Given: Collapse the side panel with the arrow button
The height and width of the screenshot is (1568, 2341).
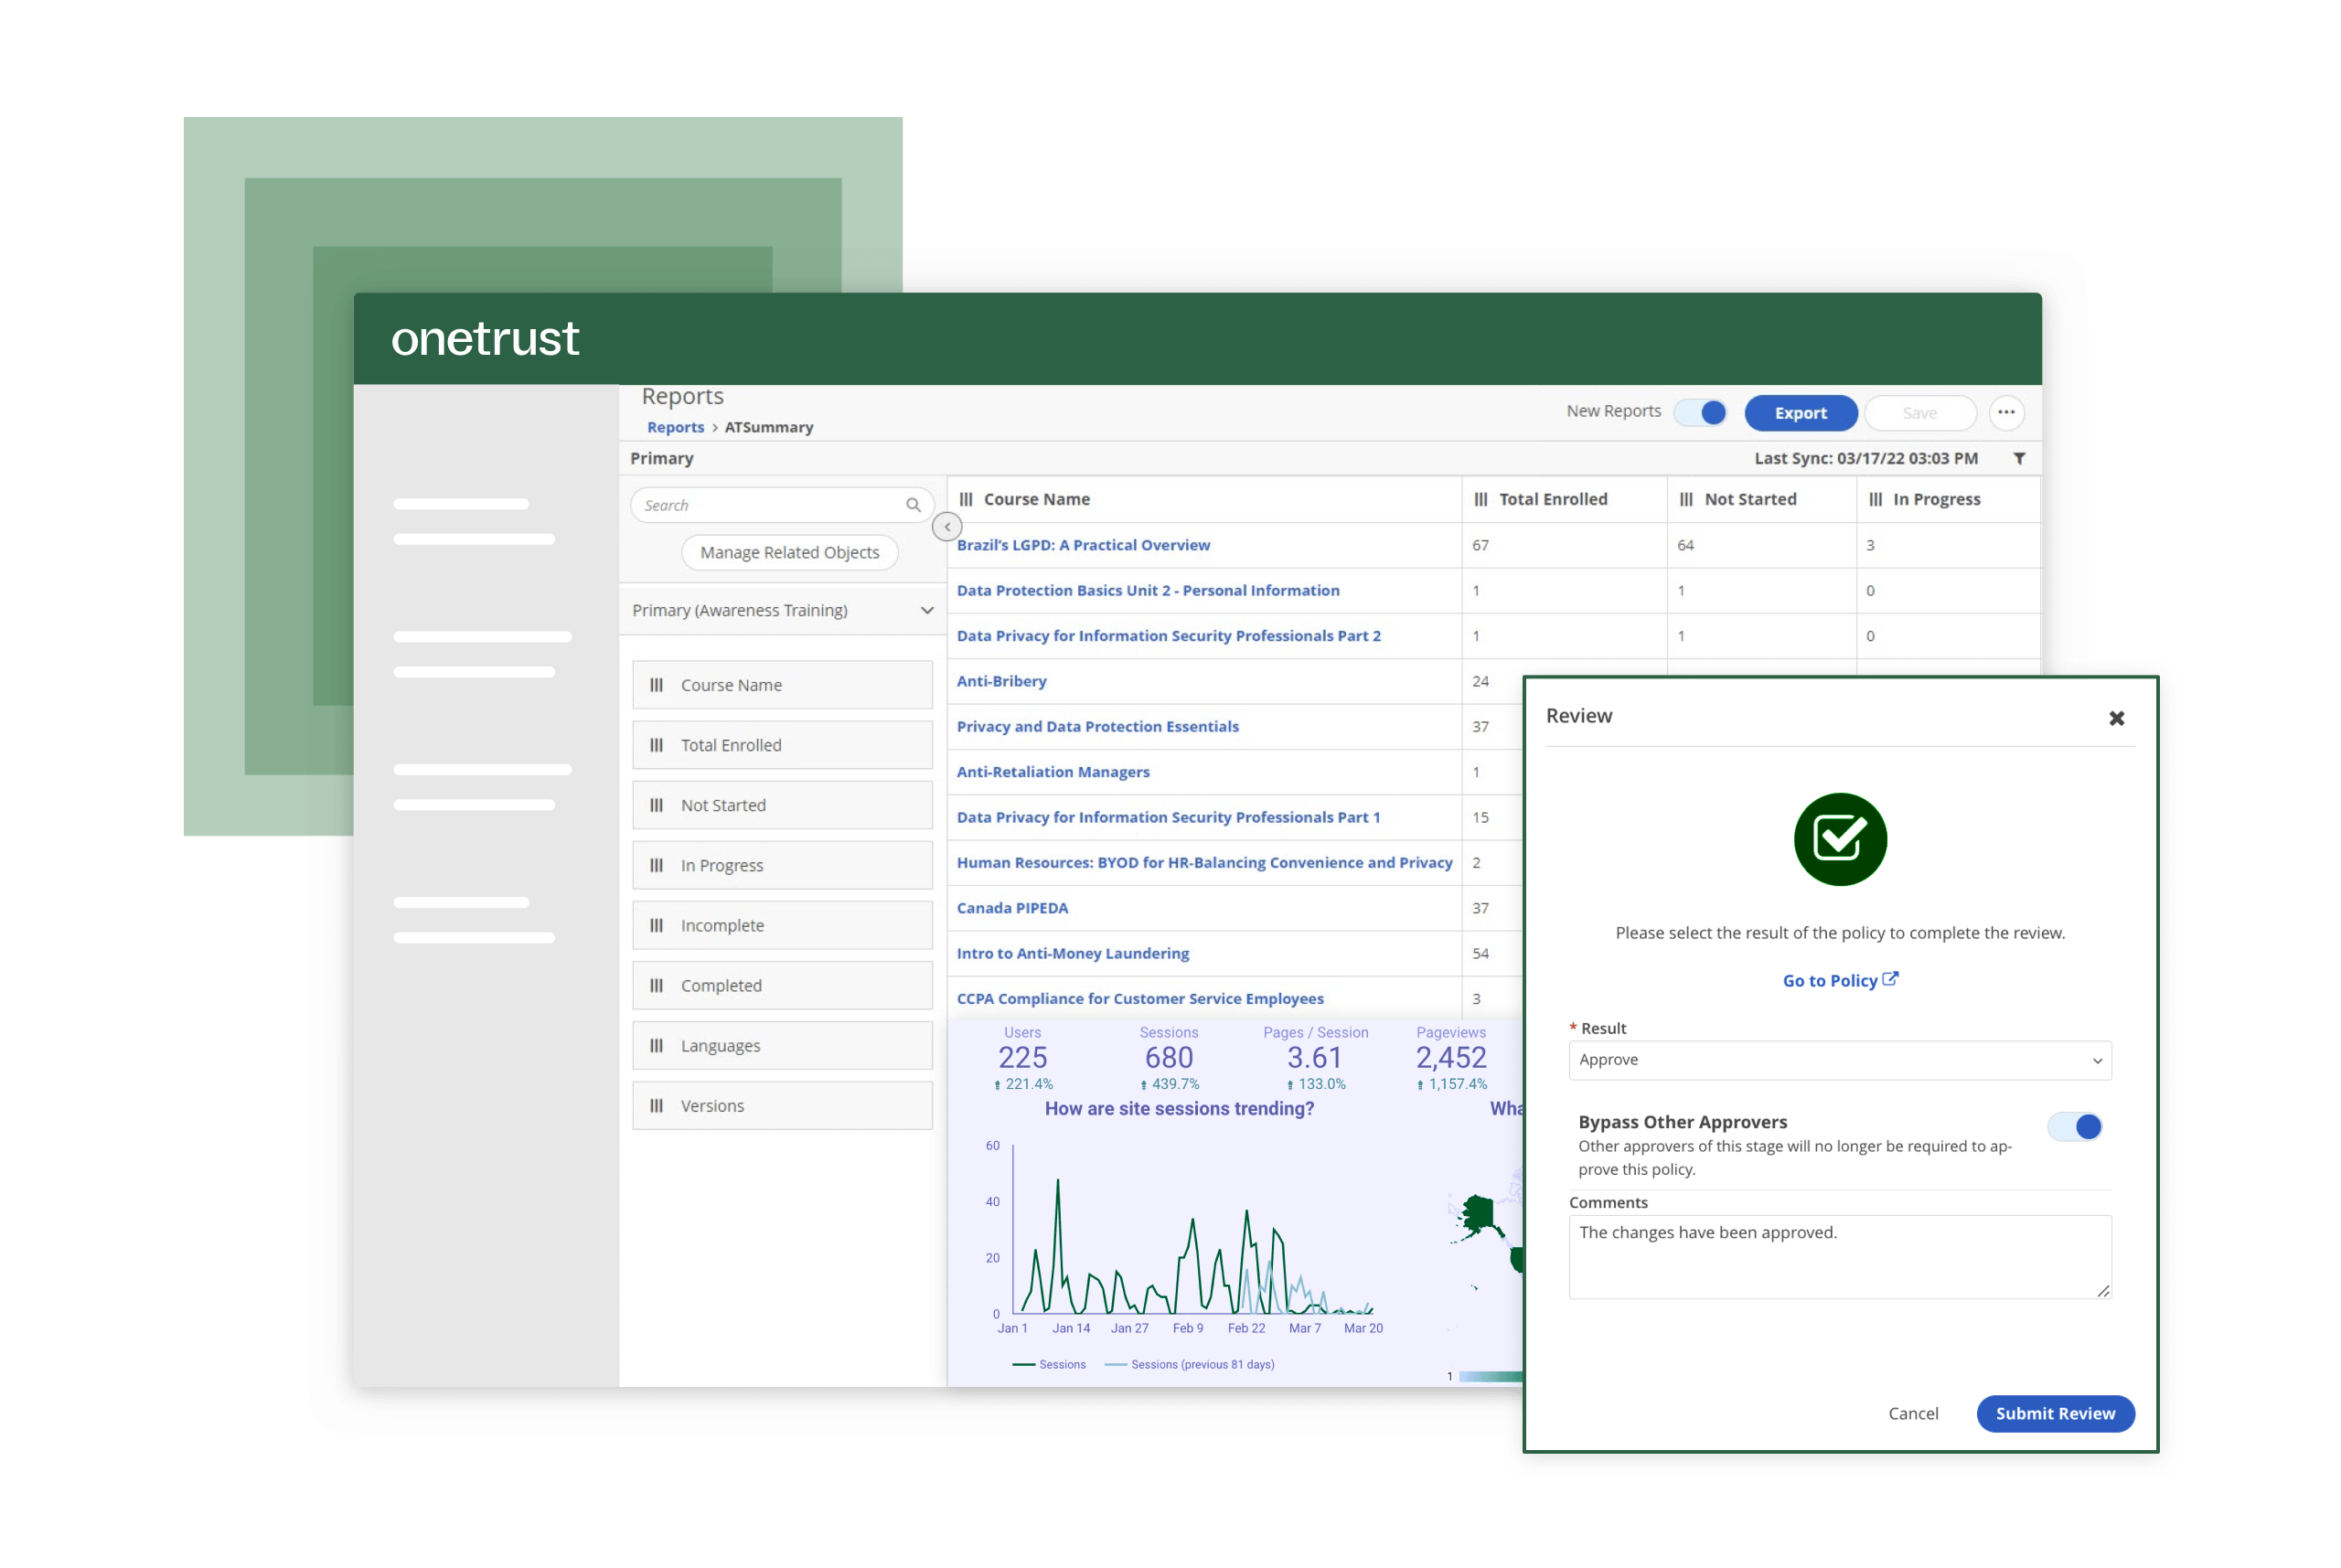Looking at the screenshot, I should 947,526.
